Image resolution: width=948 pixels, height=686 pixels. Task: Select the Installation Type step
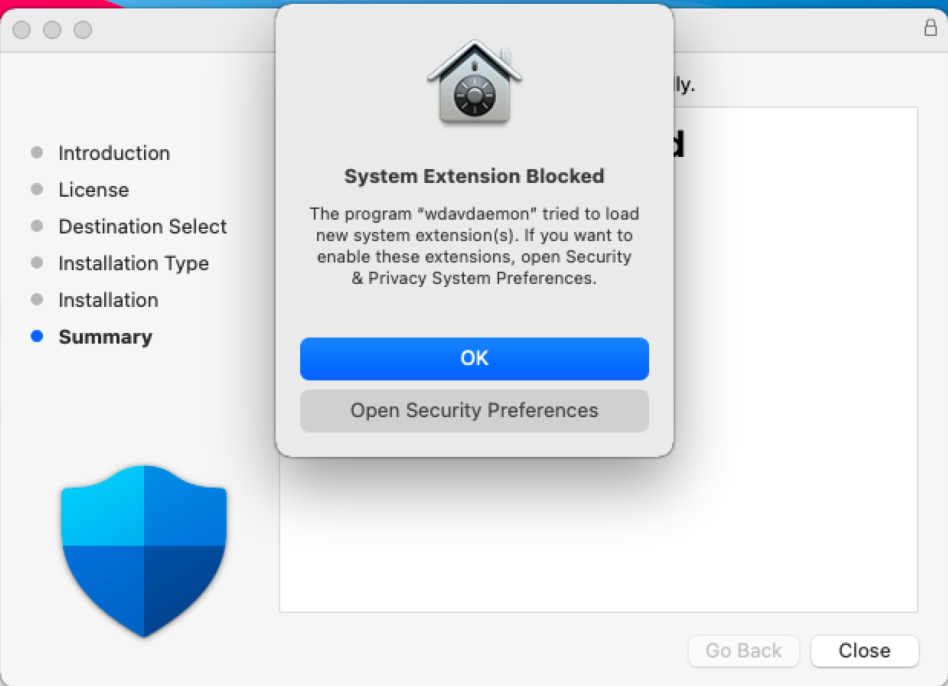tap(134, 264)
